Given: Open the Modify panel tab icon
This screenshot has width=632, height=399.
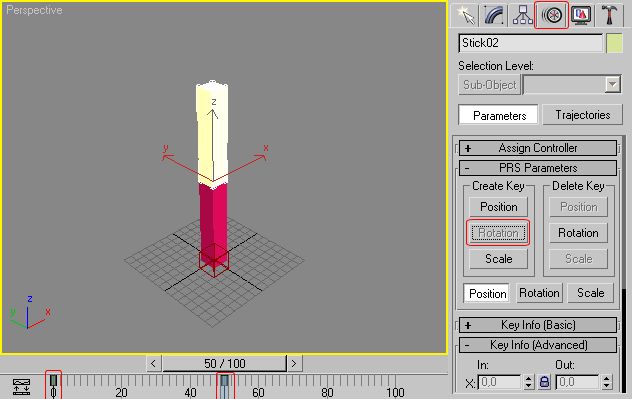Looking at the screenshot, I should (495, 15).
